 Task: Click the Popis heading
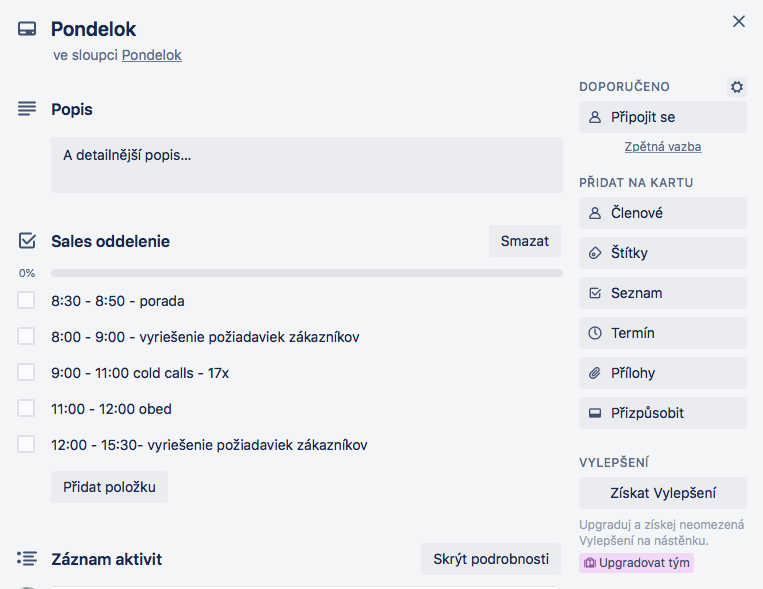72,109
